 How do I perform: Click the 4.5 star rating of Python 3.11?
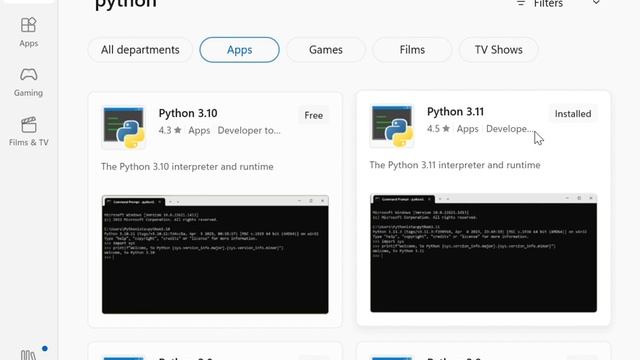438,129
